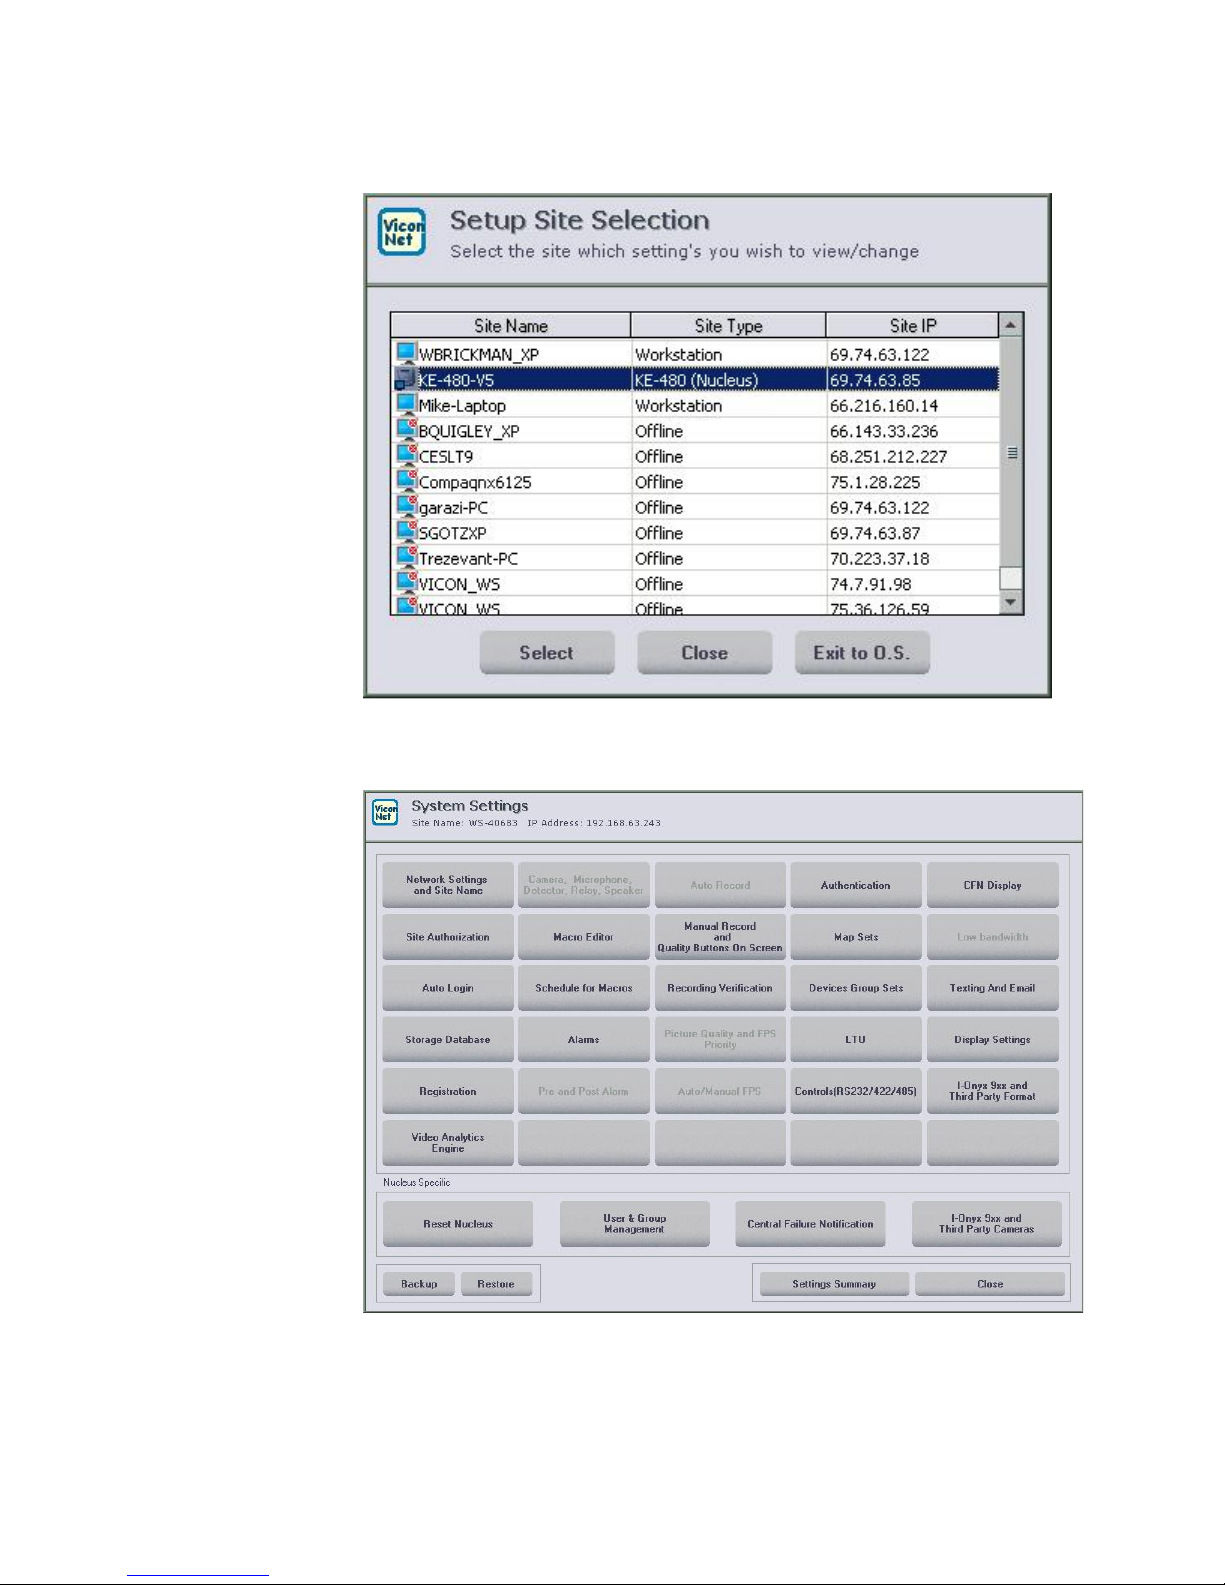Click Close in Setup Site Selection
This screenshot has width=1225, height=1585.
click(705, 653)
